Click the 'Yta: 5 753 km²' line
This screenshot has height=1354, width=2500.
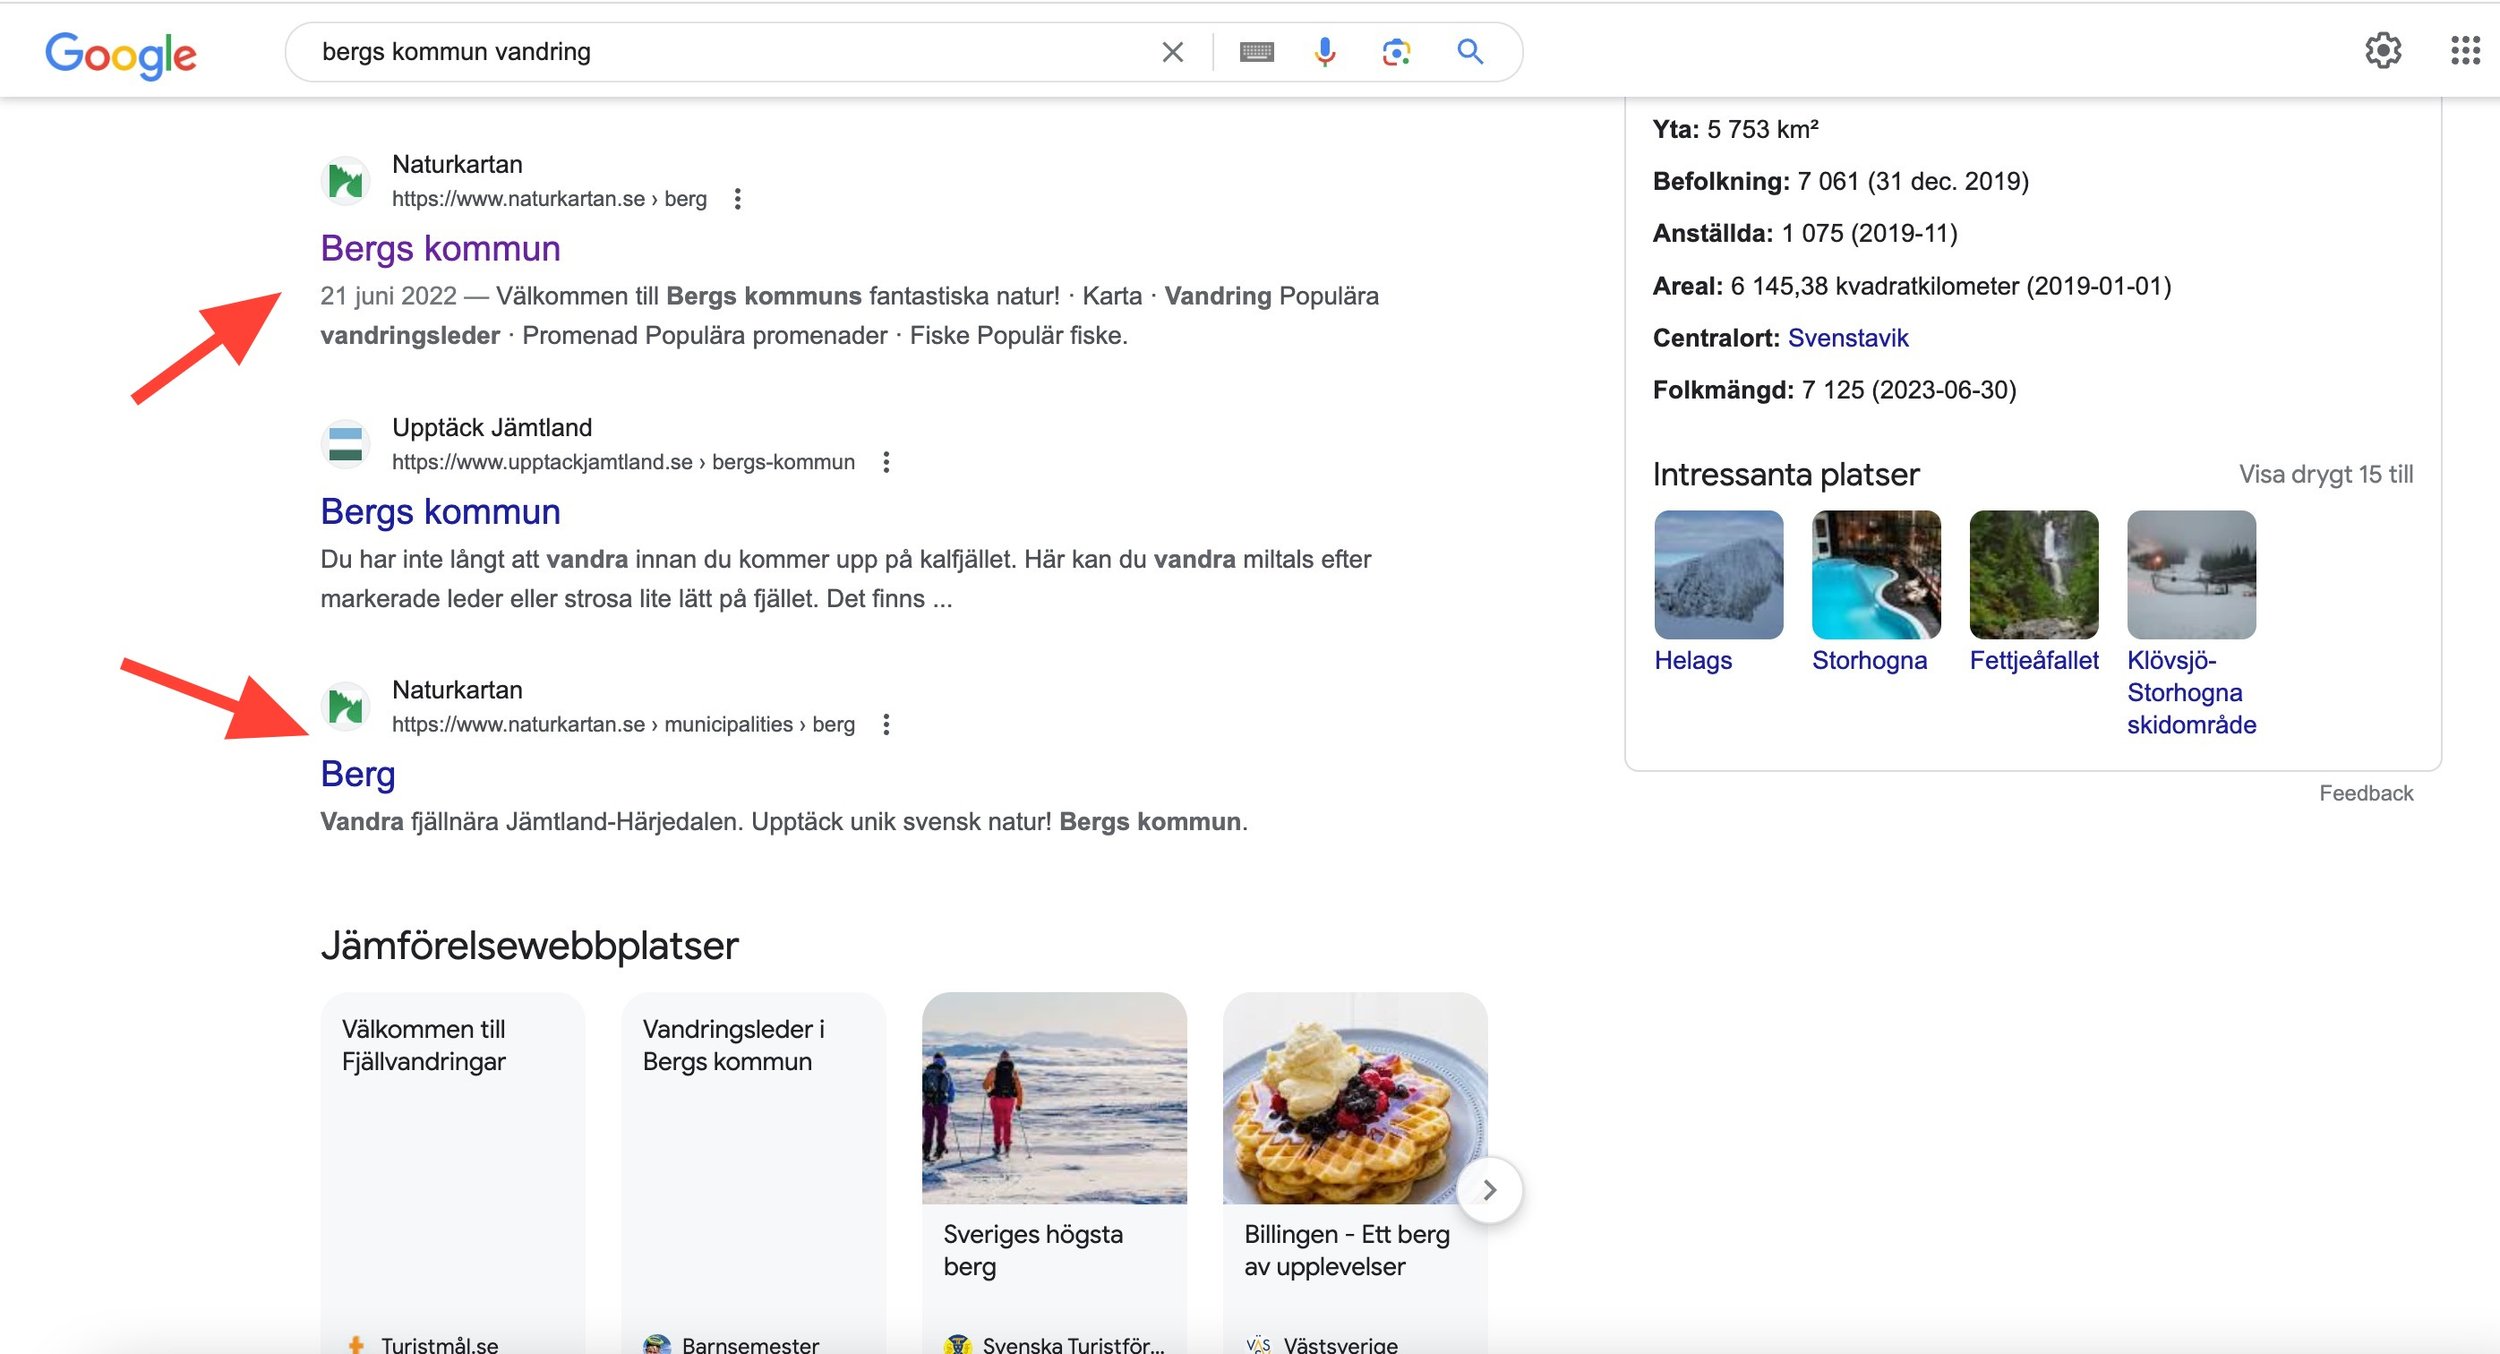click(1736, 129)
